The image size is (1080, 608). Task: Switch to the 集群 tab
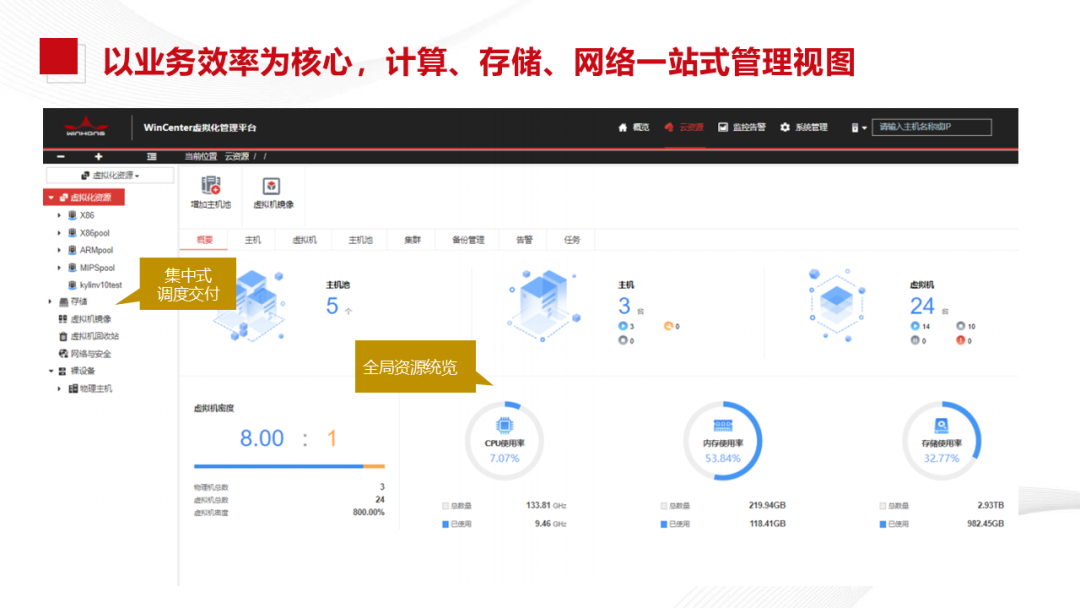(x=412, y=240)
